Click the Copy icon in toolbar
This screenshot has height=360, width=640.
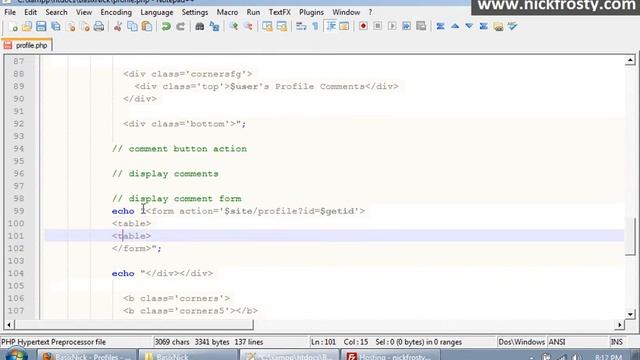(132, 27)
